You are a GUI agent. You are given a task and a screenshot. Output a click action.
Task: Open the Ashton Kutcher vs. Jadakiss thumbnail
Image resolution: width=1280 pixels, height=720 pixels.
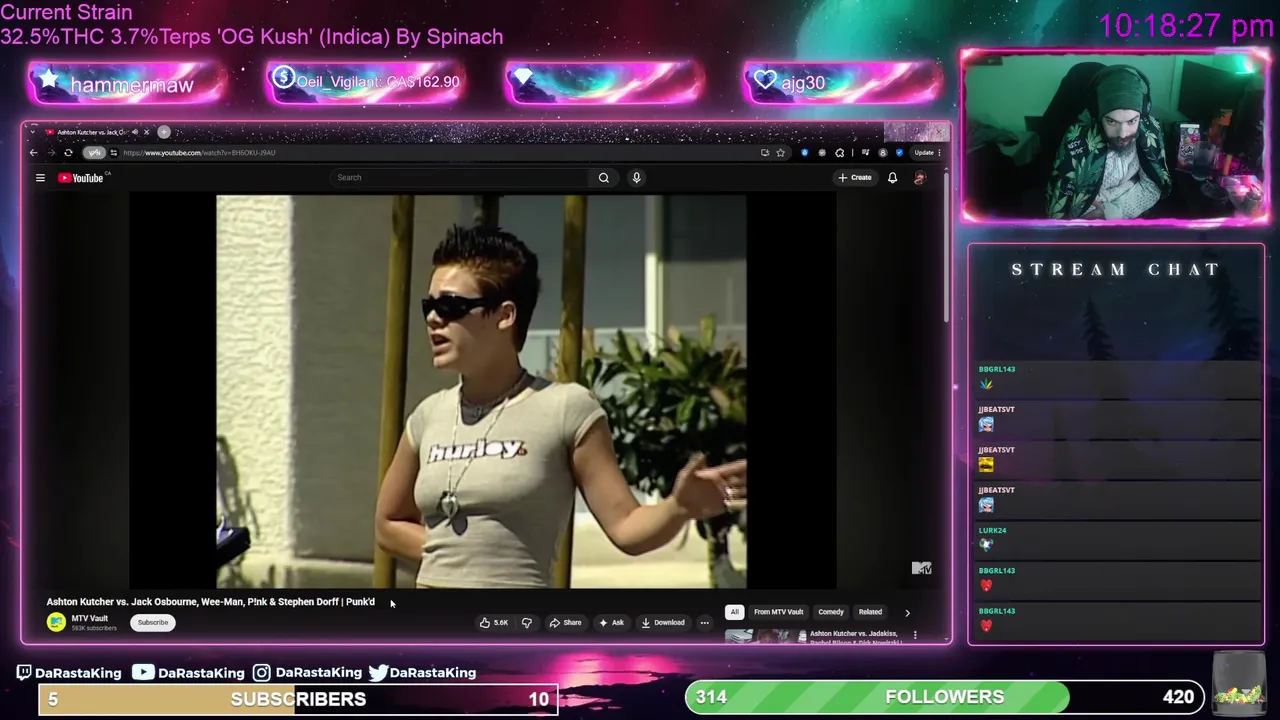(x=765, y=636)
